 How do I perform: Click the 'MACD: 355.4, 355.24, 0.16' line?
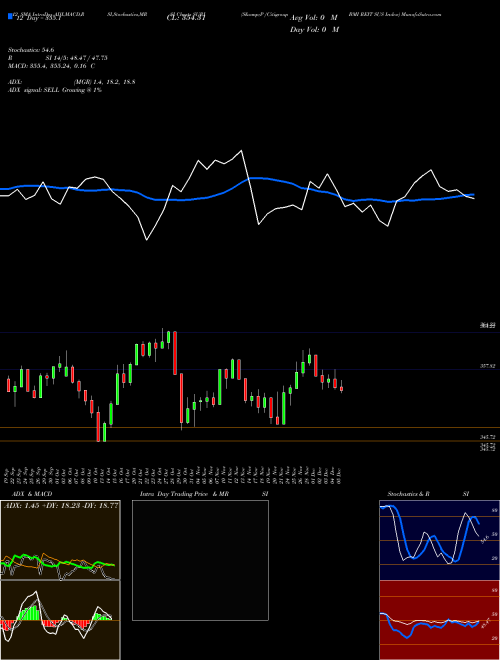[x=48, y=66]
